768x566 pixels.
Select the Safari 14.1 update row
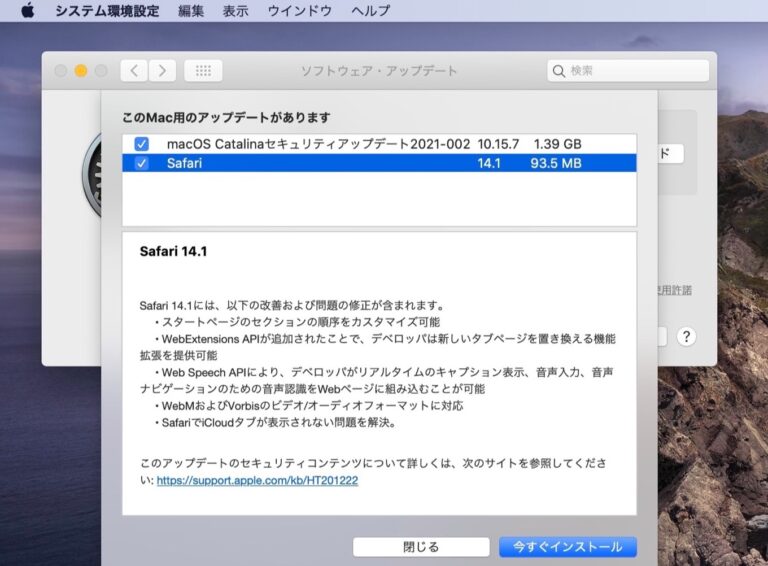tap(380, 163)
